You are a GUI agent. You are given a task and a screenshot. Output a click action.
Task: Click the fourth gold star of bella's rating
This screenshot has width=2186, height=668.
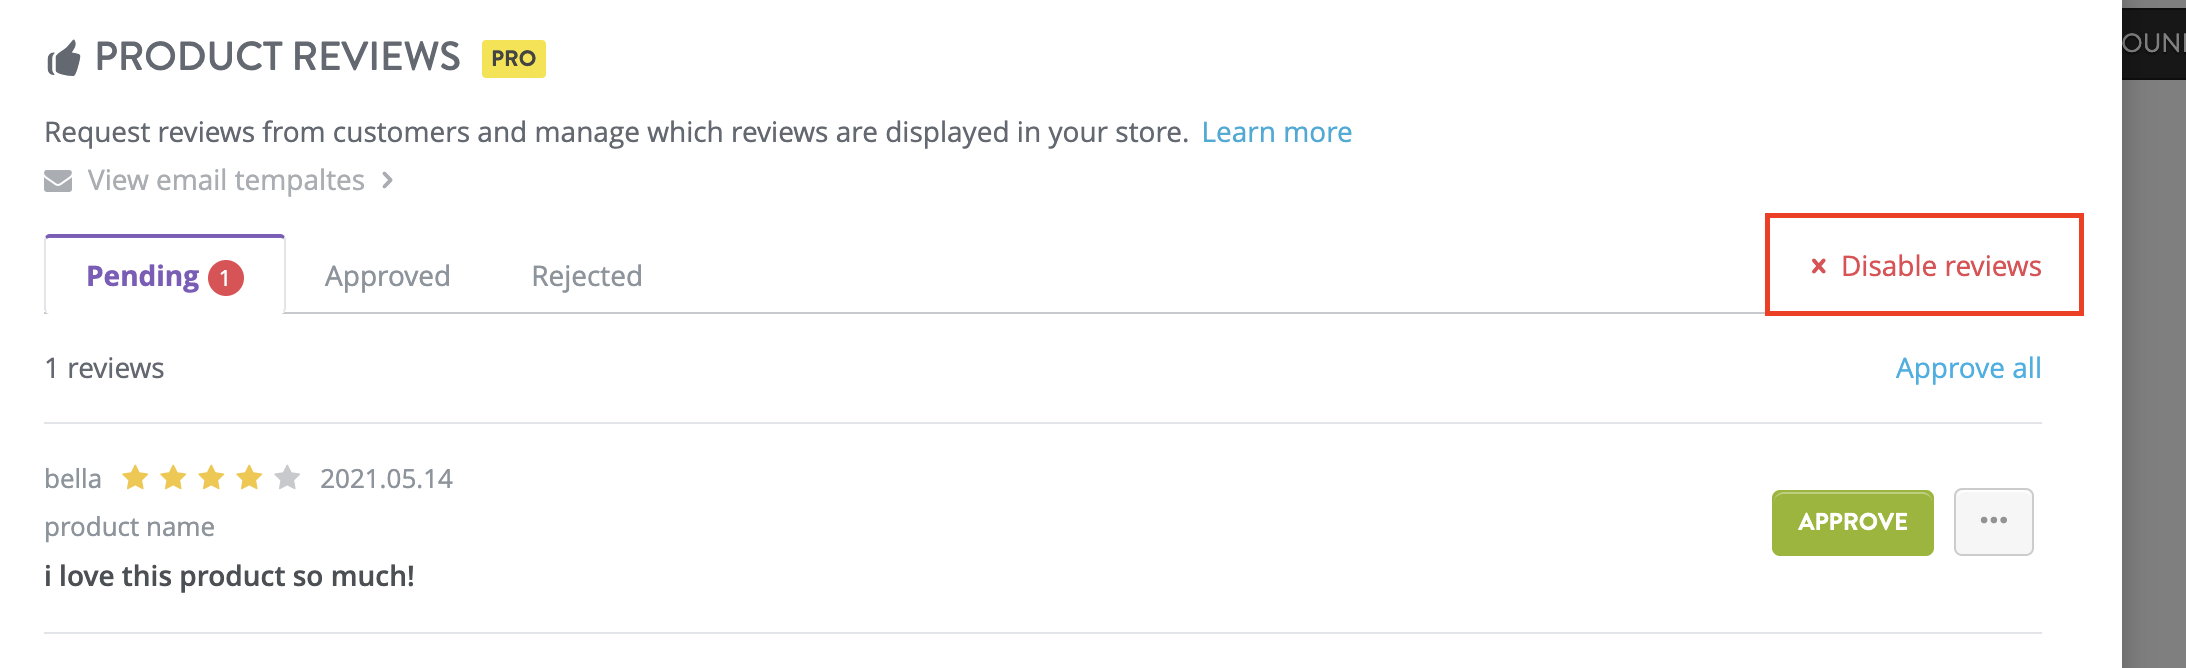(x=249, y=478)
